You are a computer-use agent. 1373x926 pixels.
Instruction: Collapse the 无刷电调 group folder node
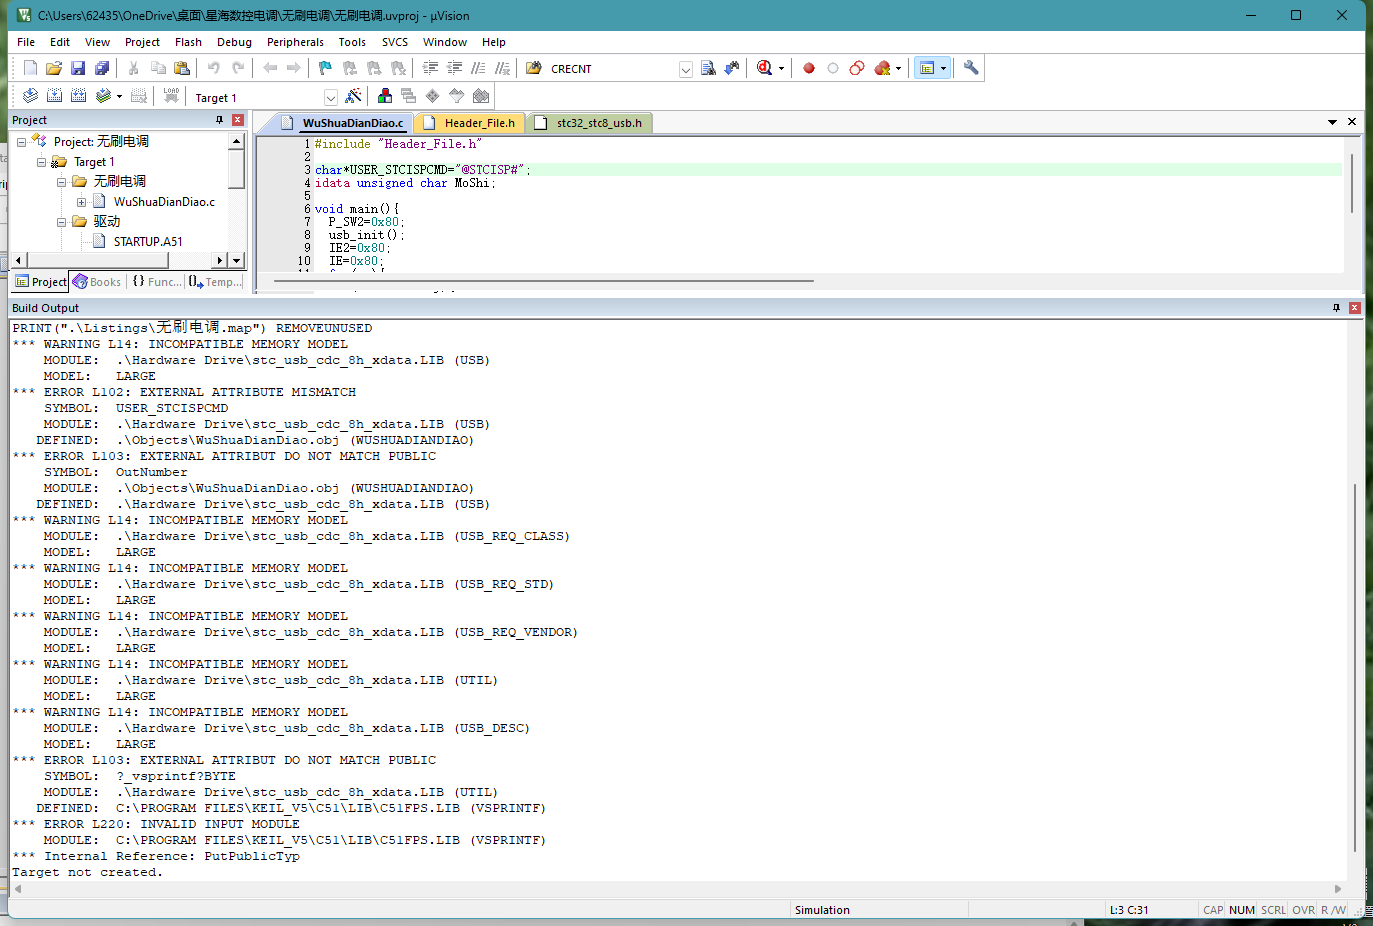(x=61, y=182)
